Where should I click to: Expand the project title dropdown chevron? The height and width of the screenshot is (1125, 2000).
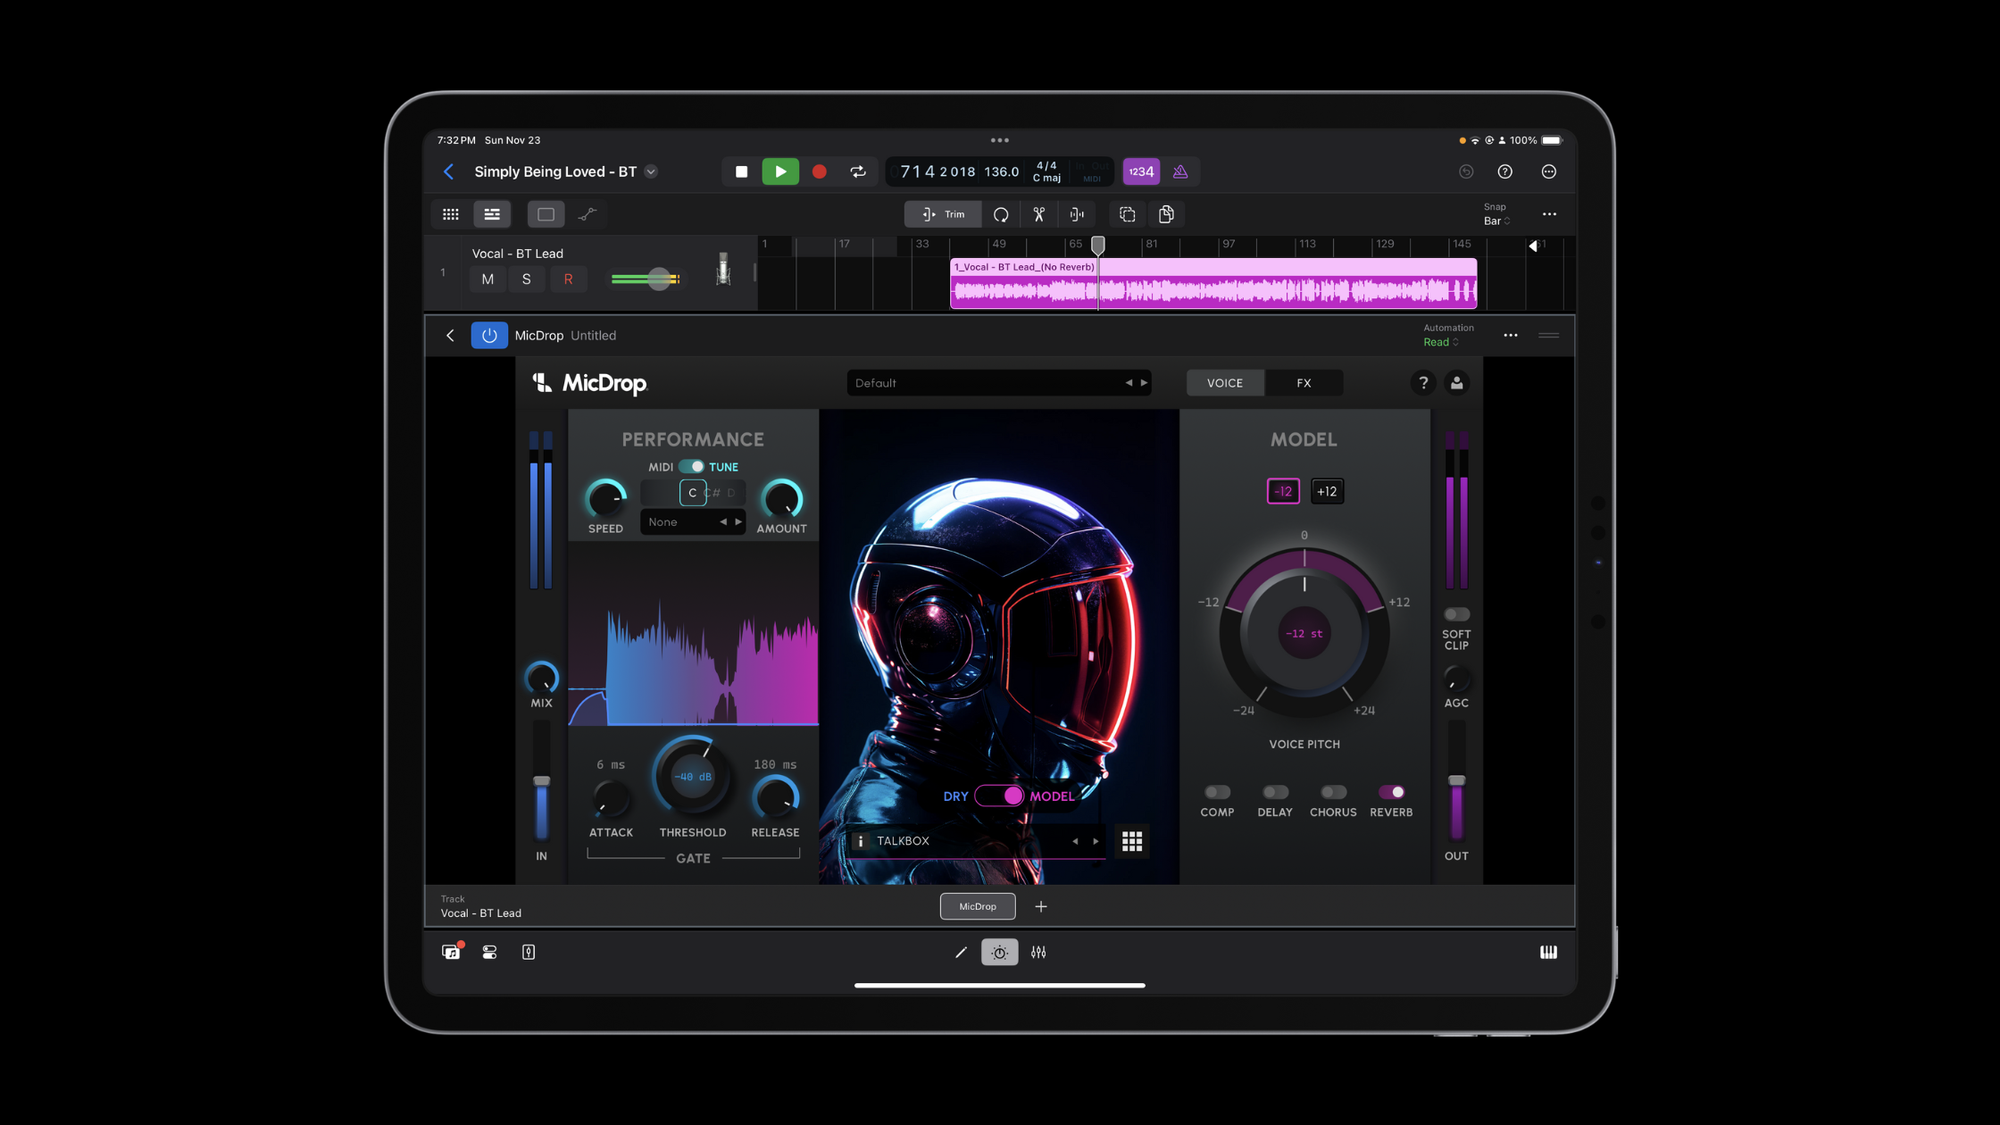pyautogui.click(x=651, y=172)
